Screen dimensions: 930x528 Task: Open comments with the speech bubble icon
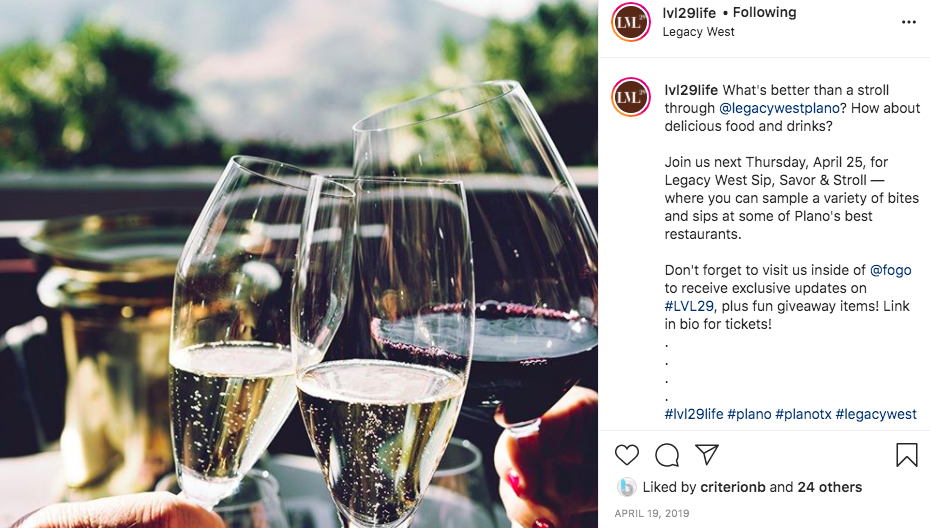coord(667,455)
